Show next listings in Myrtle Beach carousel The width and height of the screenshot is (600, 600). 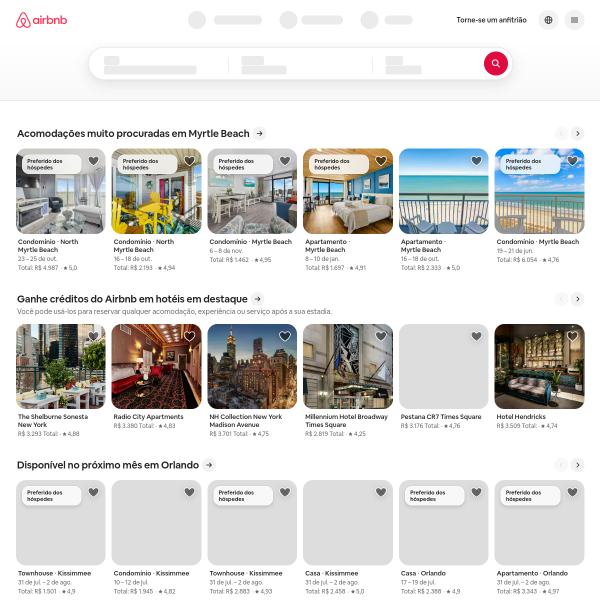(577, 134)
